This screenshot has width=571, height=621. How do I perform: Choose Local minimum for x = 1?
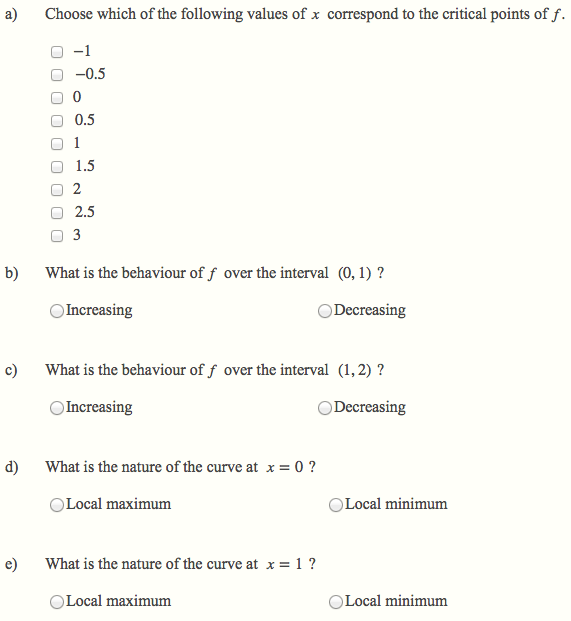[336, 602]
